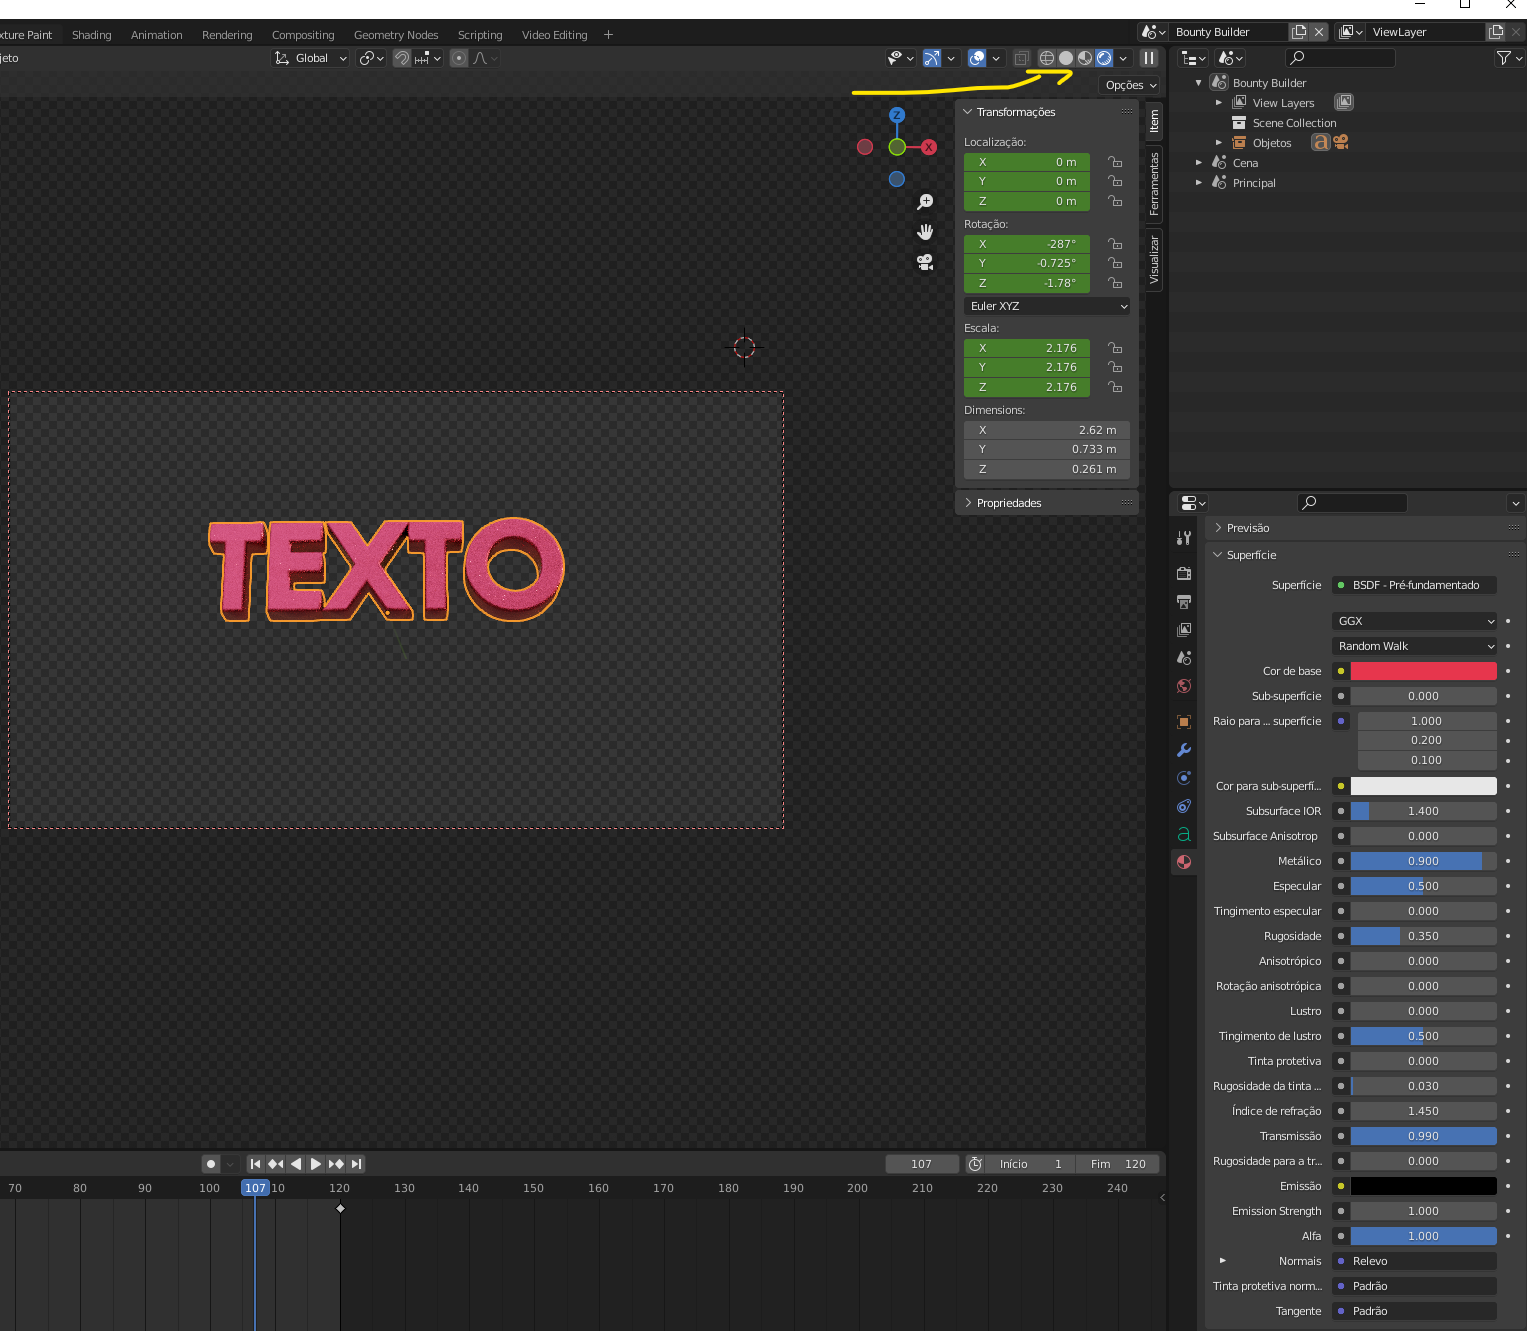Open the Modifiers wrench properties tab
This screenshot has width=1527, height=1331.
coord(1184,750)
